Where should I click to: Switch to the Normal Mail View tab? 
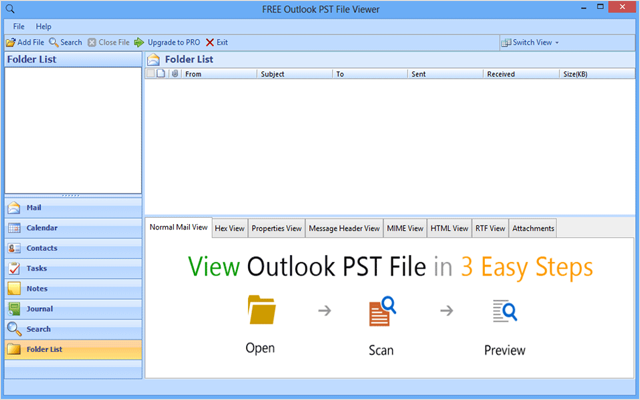(178, 227)
